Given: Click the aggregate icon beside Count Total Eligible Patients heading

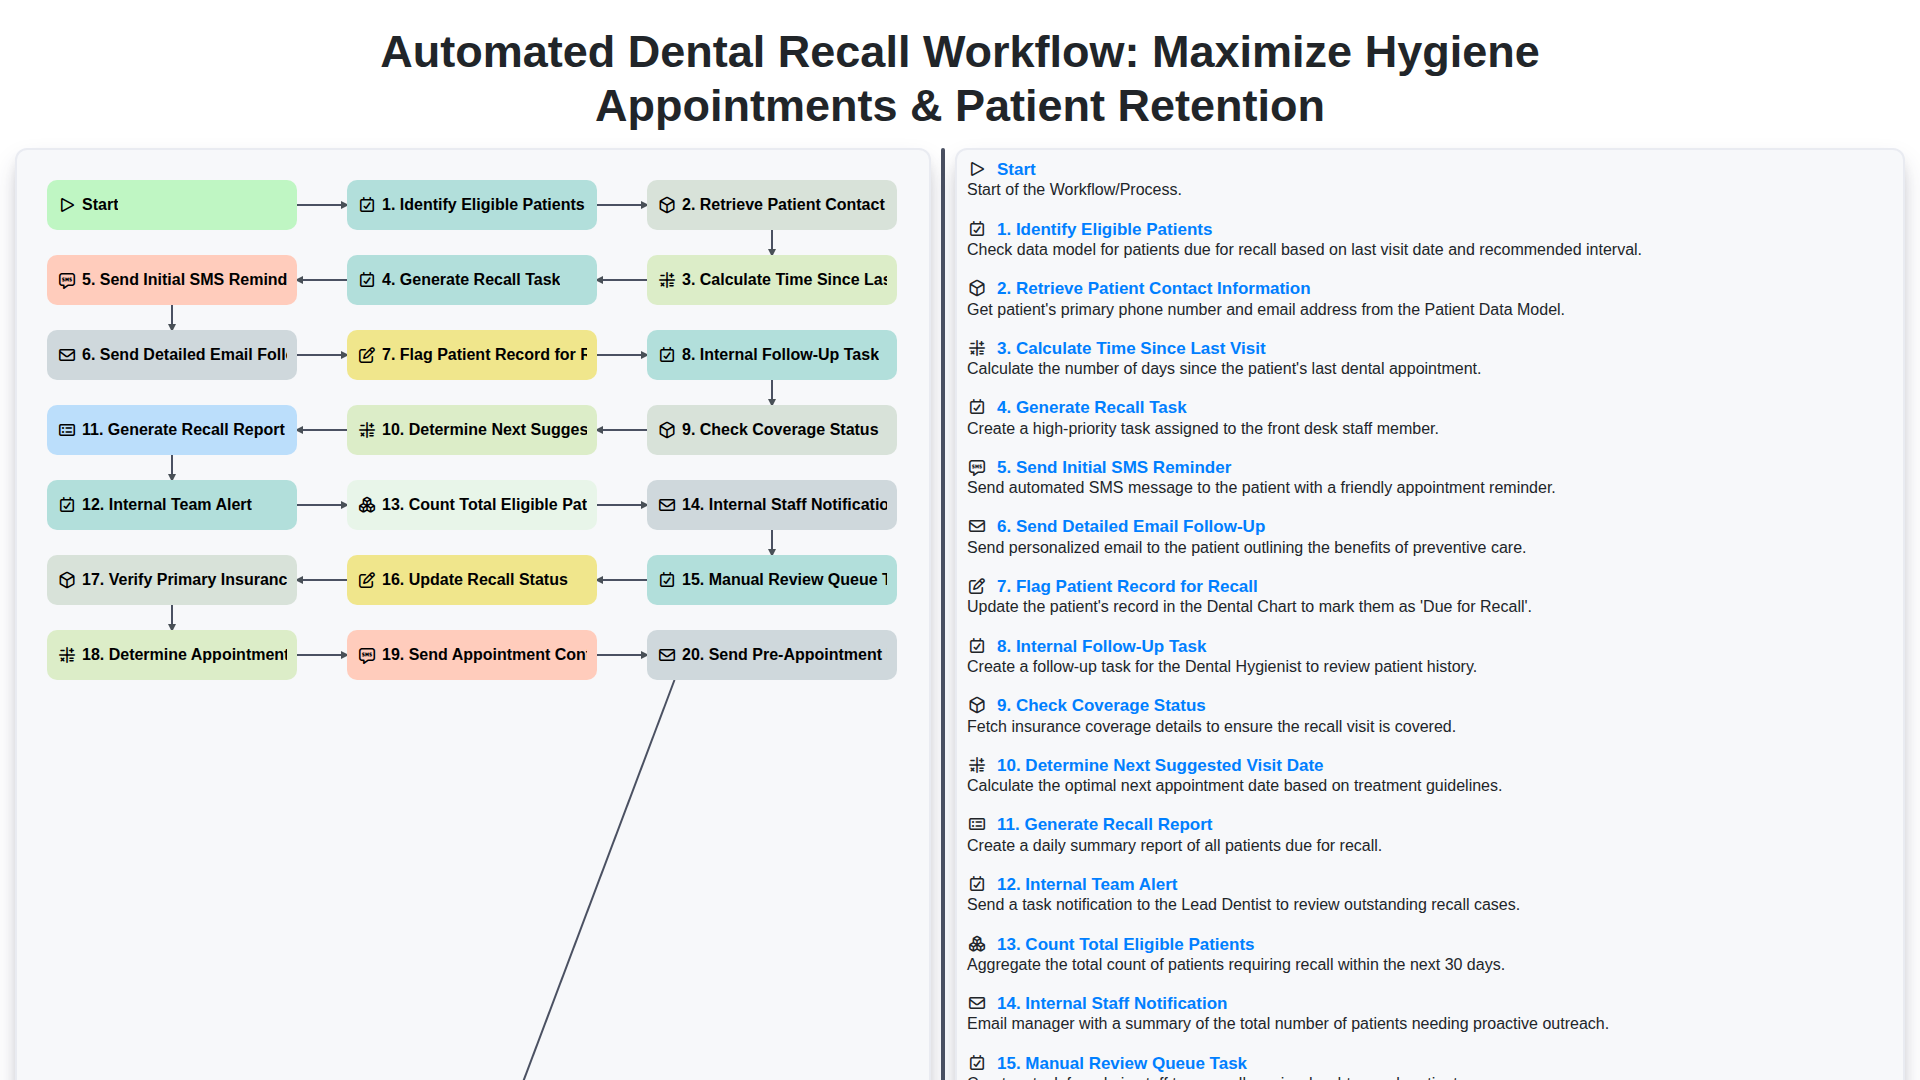Looking at the screenshot, I should coord(977,944).
